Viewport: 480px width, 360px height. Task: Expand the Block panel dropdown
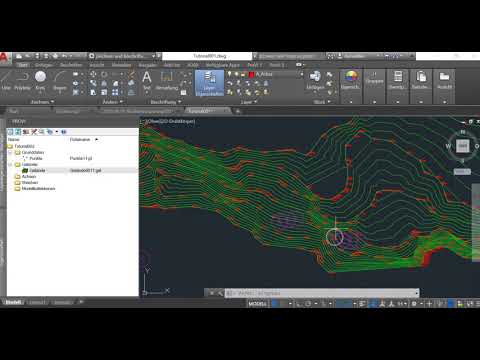[322, 102]
